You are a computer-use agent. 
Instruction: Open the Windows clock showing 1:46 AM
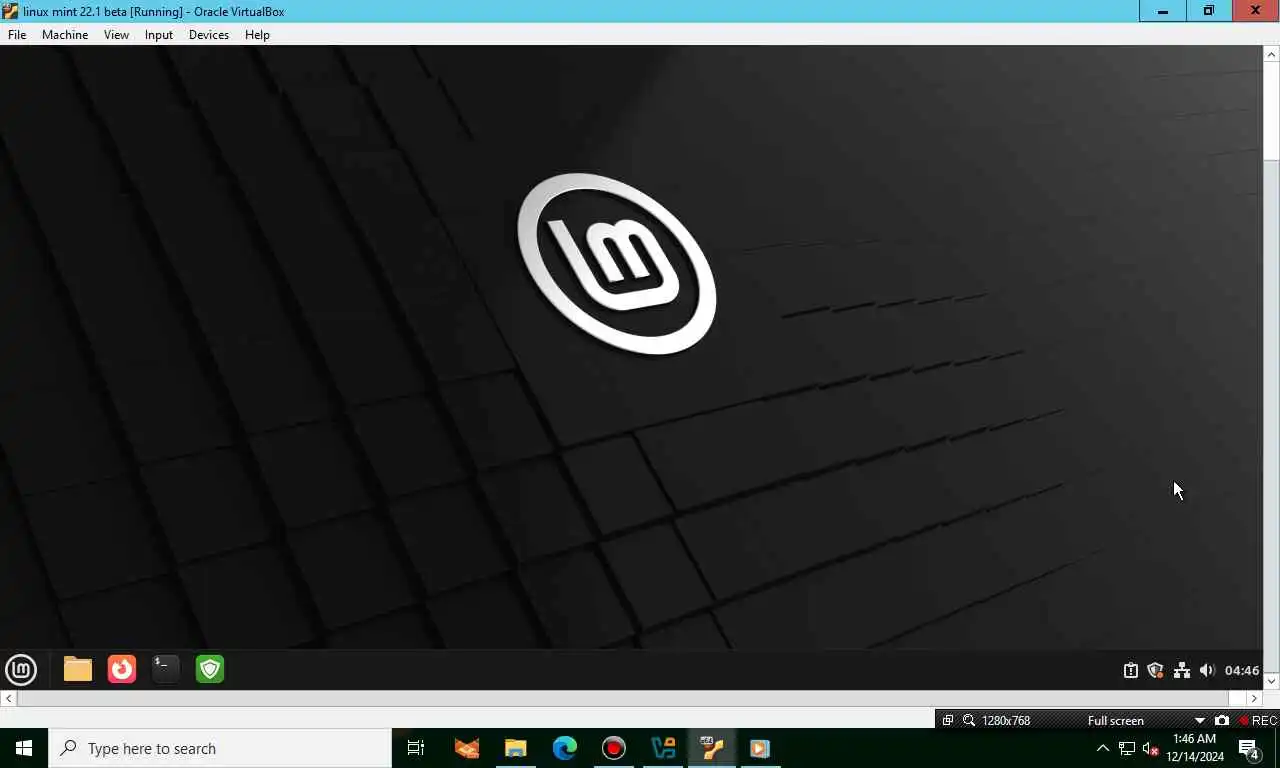point(1195,748)
